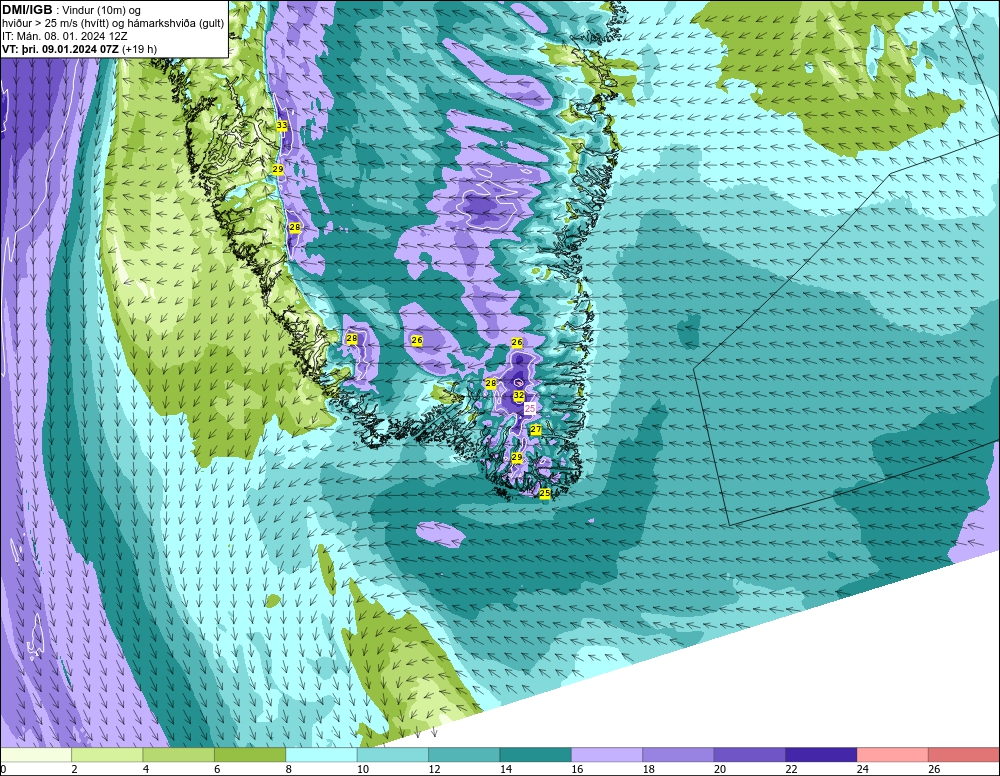Click the legend scale number 24

coord(863,769)
